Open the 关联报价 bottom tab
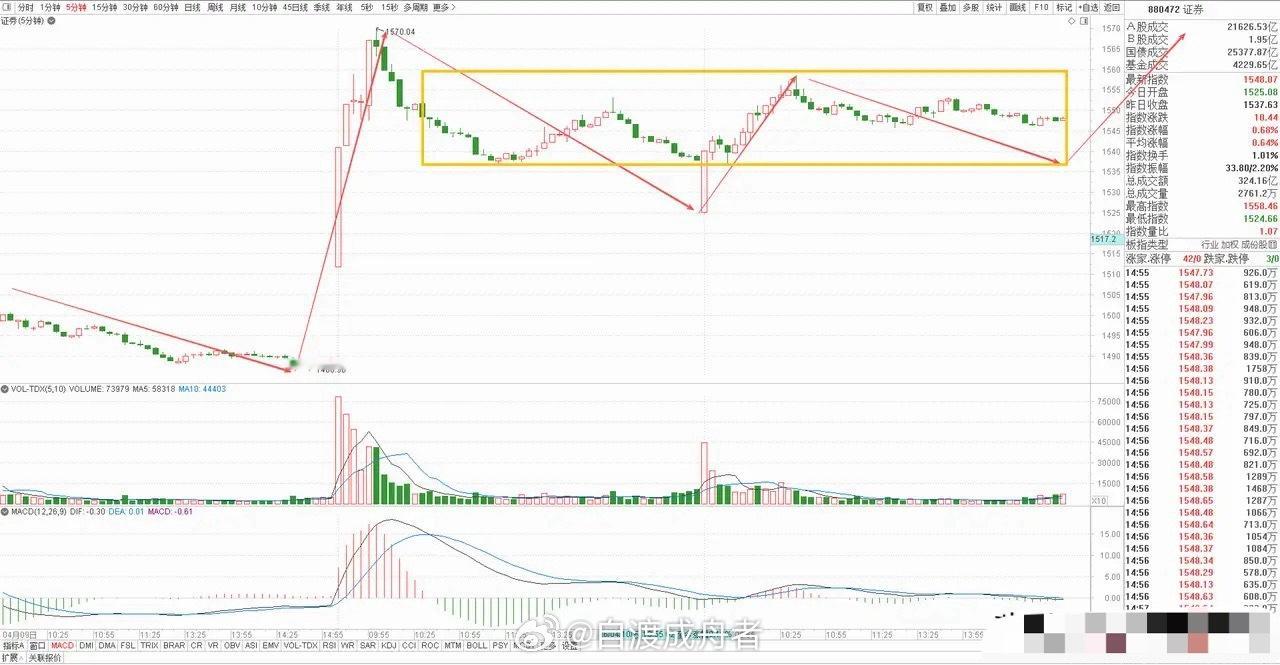The height and width of the screenshot is (665, 1280). (x=44, y=658)
